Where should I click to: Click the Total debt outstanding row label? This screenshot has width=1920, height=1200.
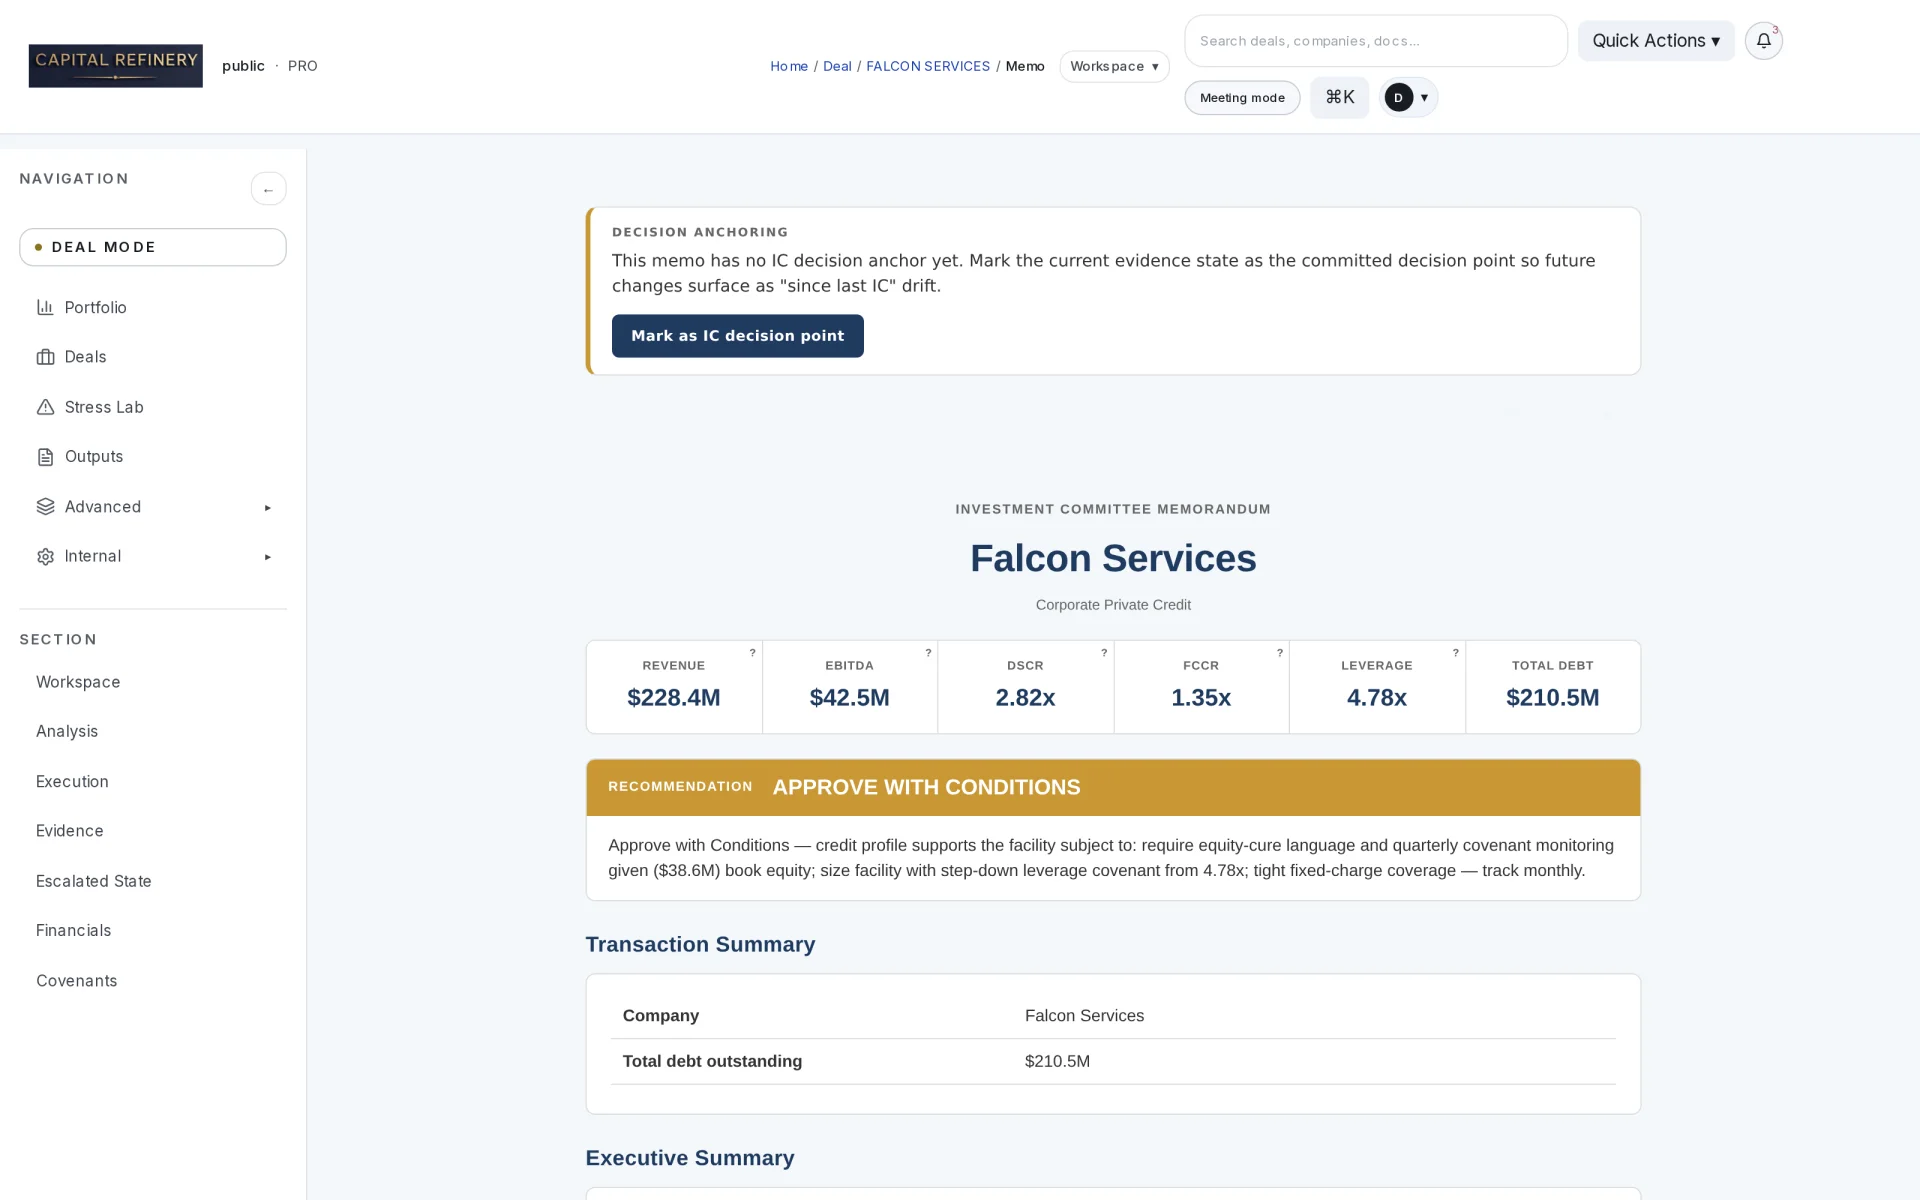(712, 1061)
